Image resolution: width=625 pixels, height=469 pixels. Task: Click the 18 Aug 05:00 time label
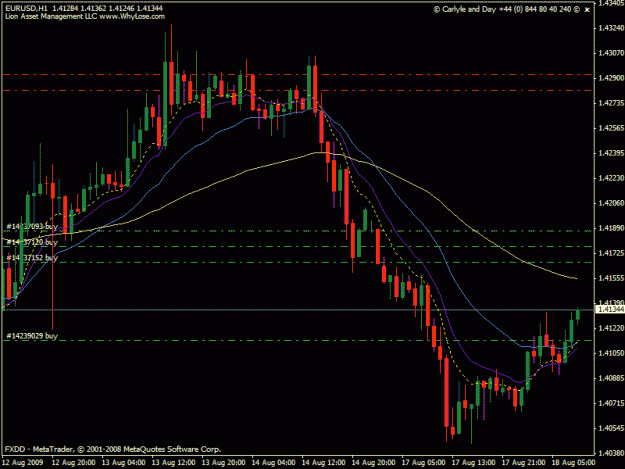point(574,463)
